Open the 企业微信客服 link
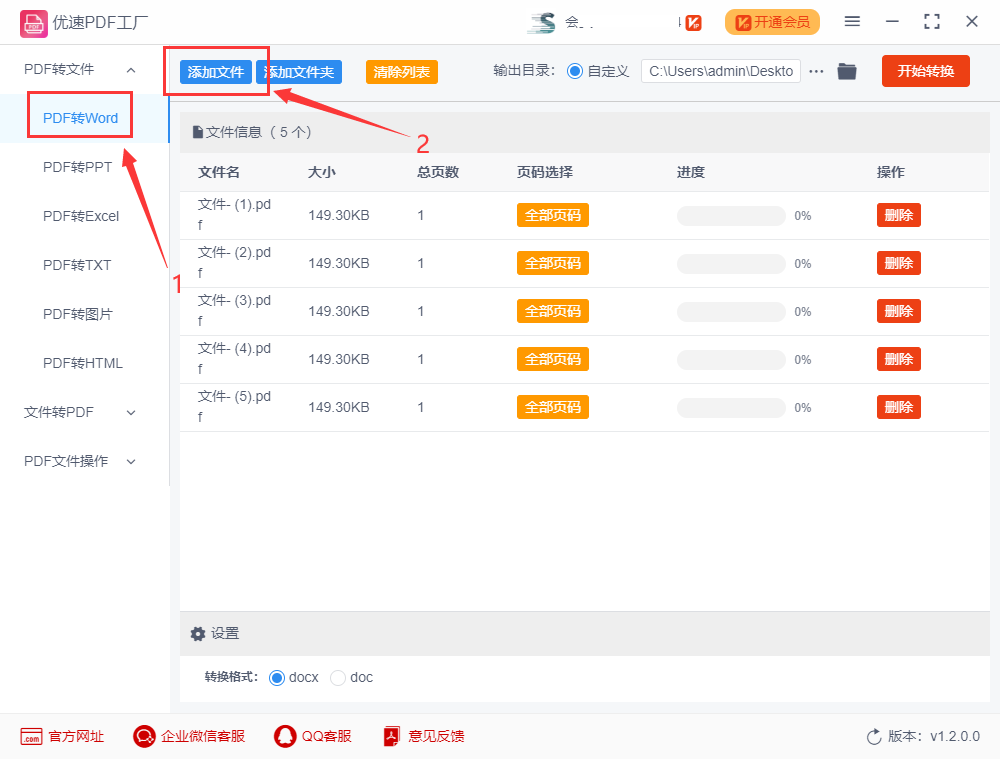This screenshot has width=1000, height=760. point(203,736)
